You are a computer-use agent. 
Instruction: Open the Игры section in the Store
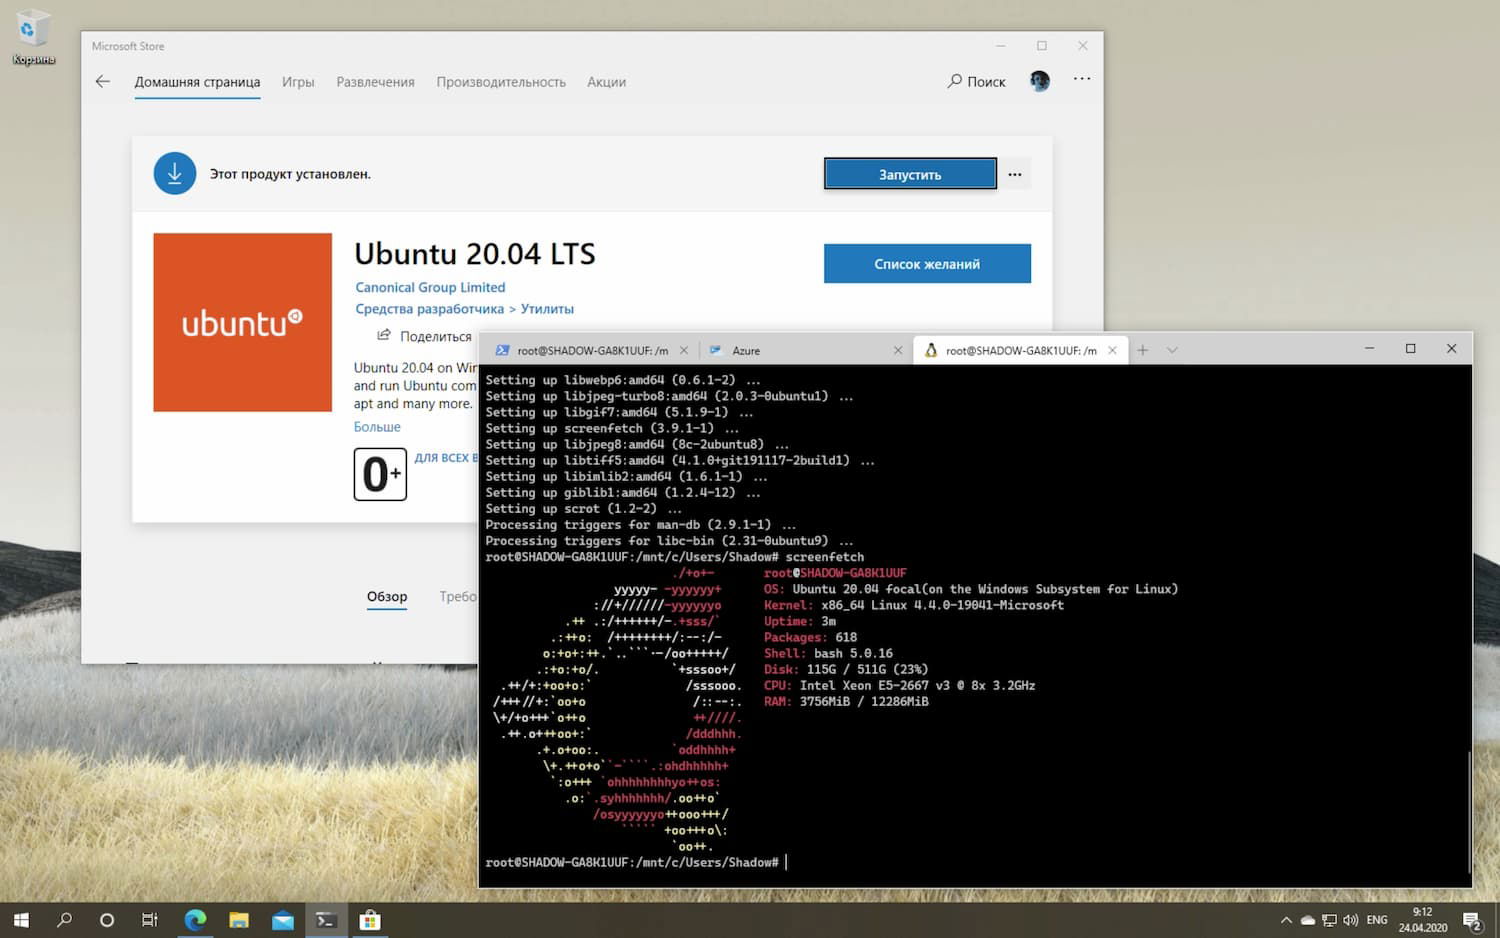298,82
